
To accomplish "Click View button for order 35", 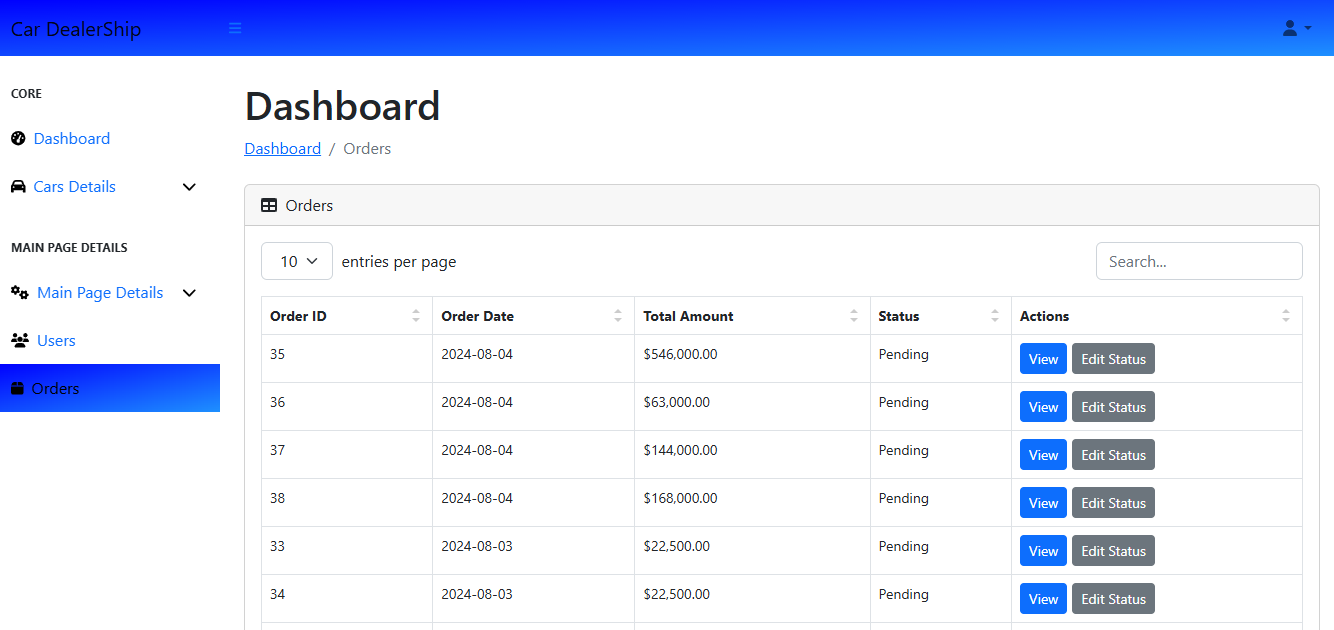I will [1043, 359].
